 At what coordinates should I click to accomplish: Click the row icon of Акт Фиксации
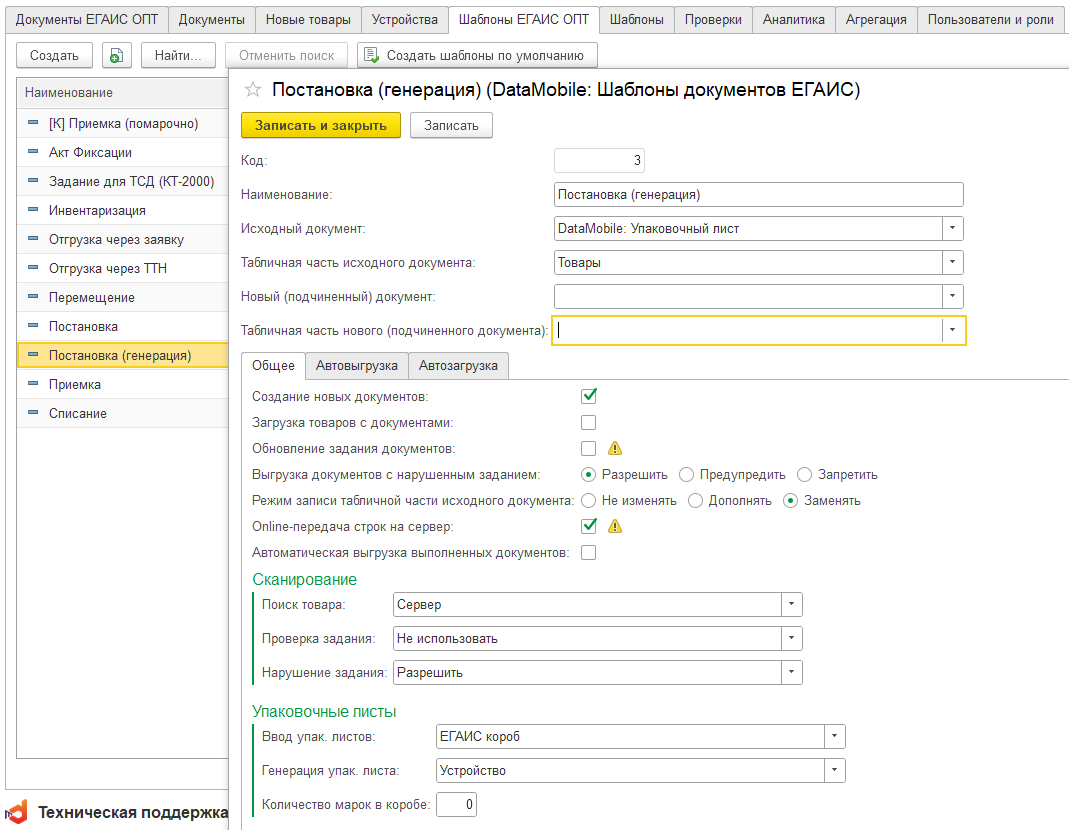(x=33, y=152)
